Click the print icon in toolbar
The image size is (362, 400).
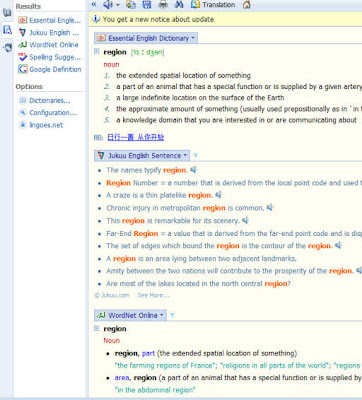point(163,5)
